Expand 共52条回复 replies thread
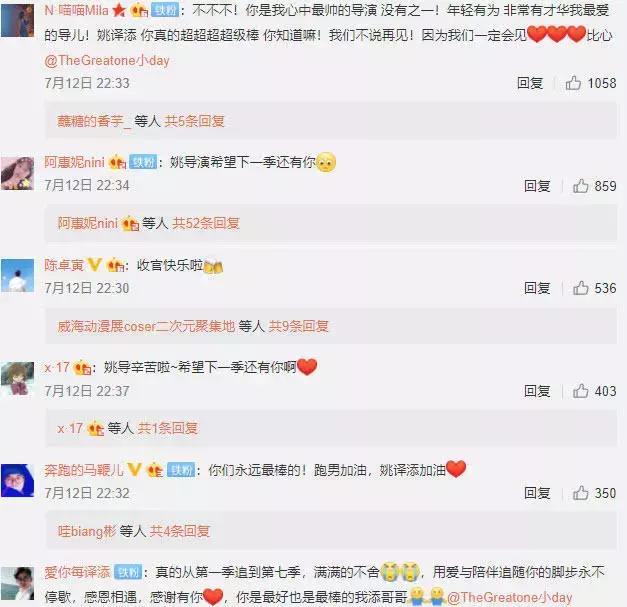627x607 pixels. click(206, 223)
